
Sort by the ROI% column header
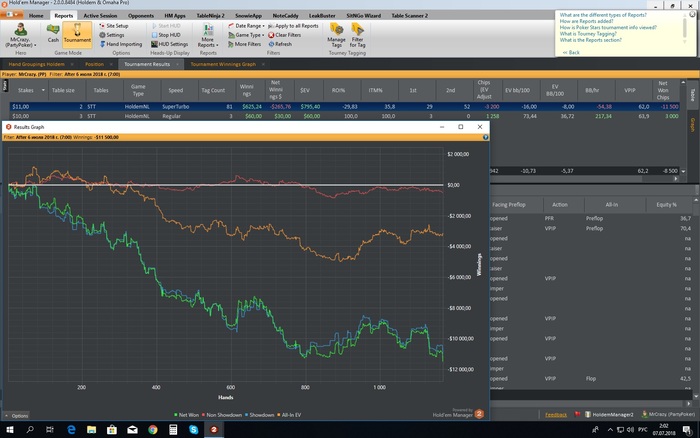[x=338, y=90]
